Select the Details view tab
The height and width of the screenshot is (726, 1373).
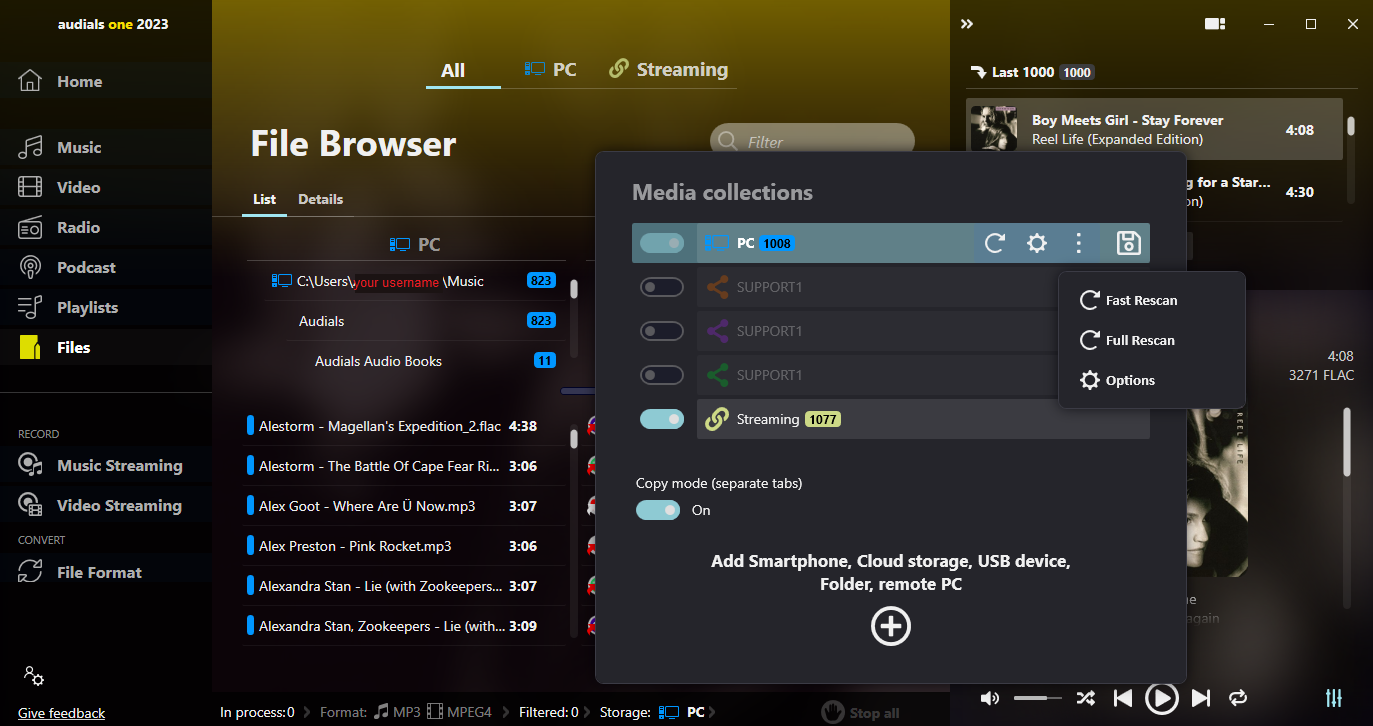[x=320, y=199]
